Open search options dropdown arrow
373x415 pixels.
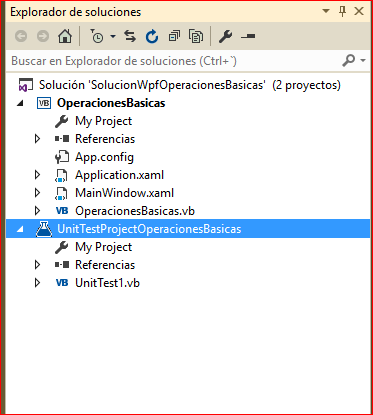[x=363, y=60]
